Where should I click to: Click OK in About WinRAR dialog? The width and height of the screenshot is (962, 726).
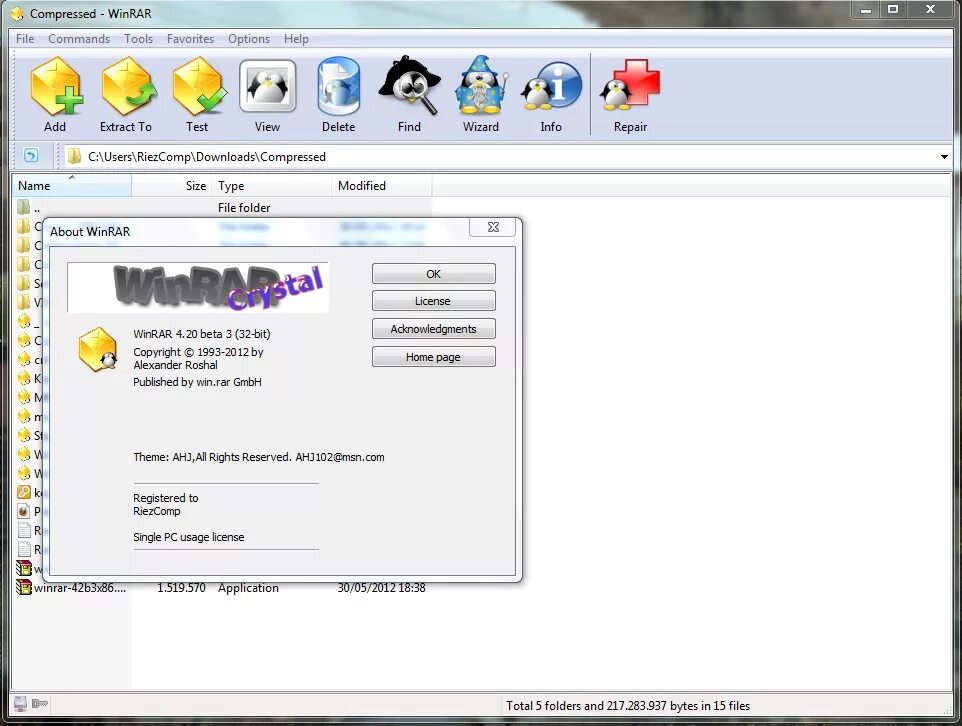coord(434,274)
